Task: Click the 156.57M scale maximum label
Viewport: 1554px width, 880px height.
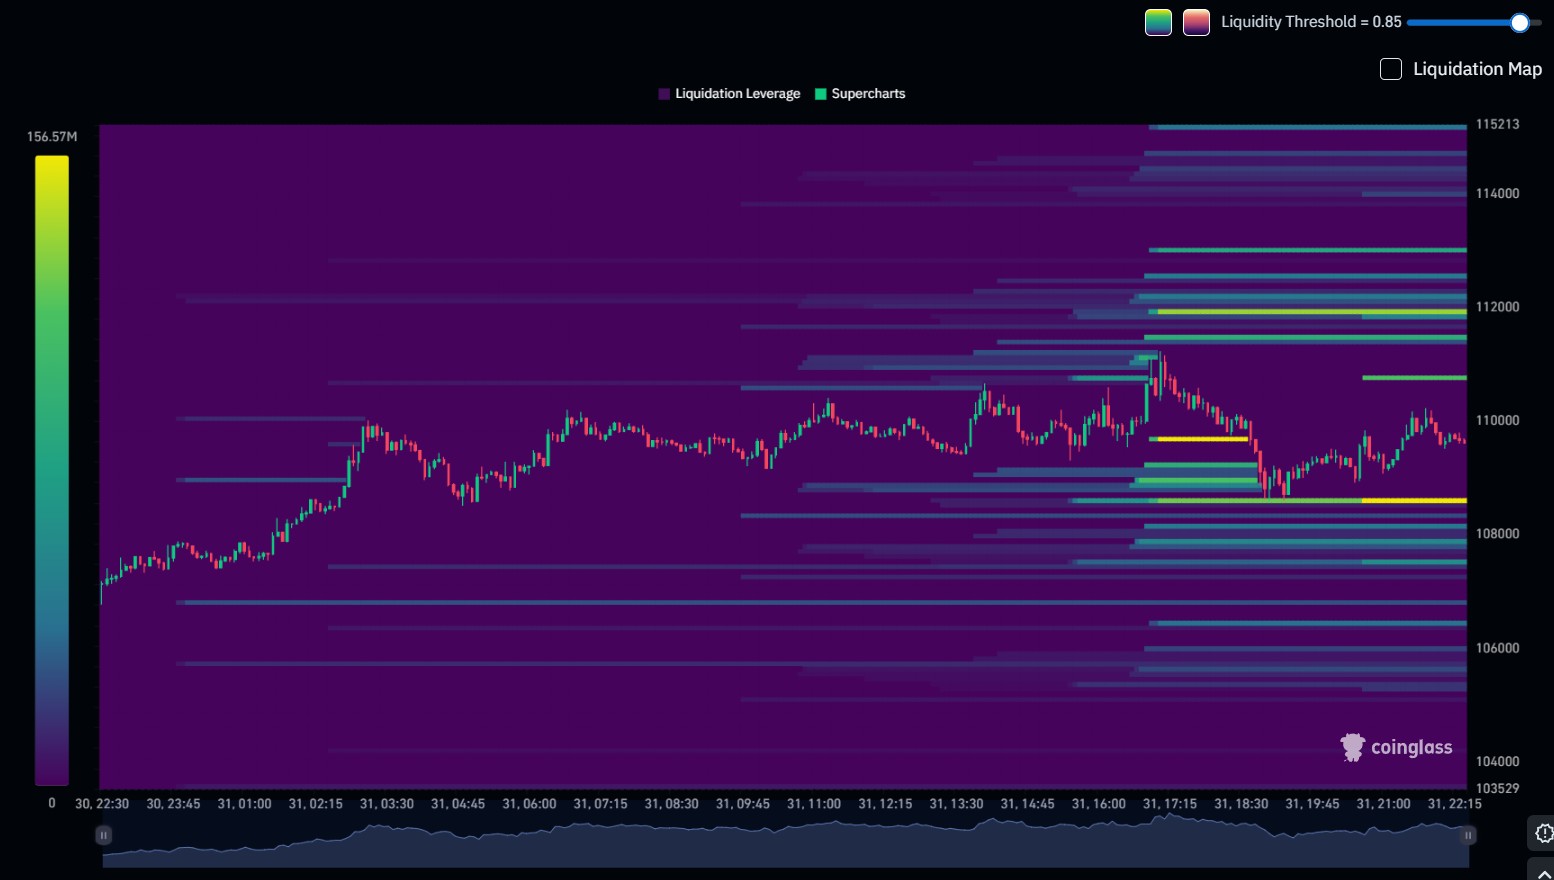Action: pyautogui.click(x=52, y=137)
